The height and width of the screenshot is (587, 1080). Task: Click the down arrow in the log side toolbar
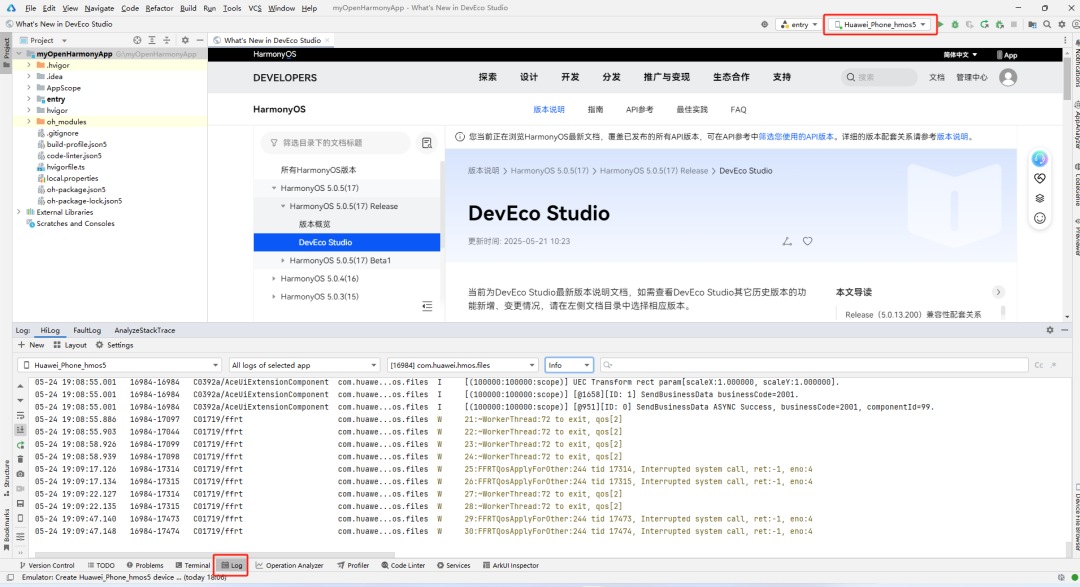[x=20, y=401]
